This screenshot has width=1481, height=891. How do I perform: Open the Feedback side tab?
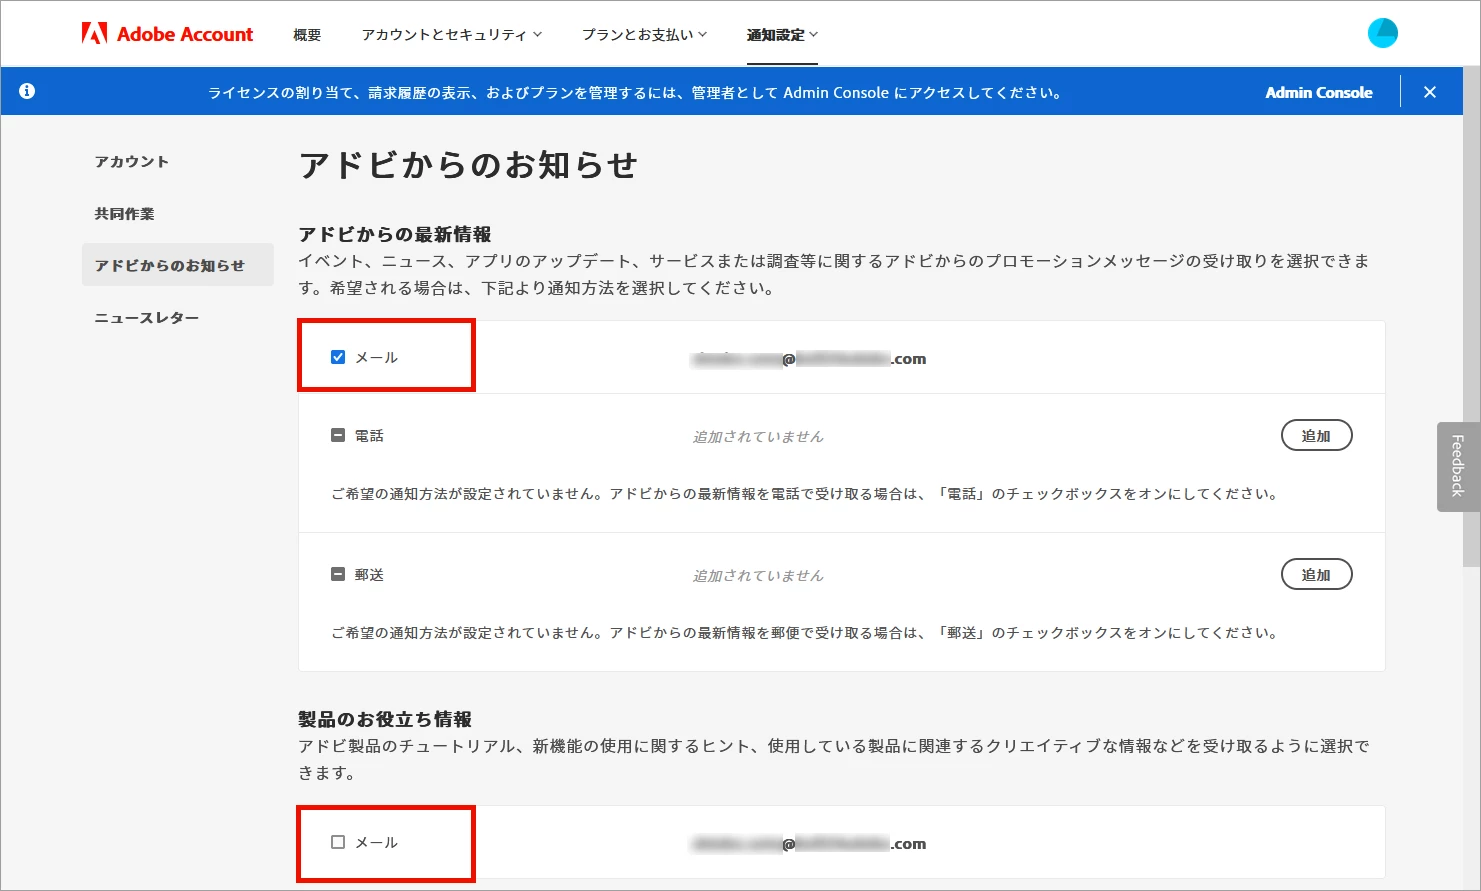pos(1458,466)
